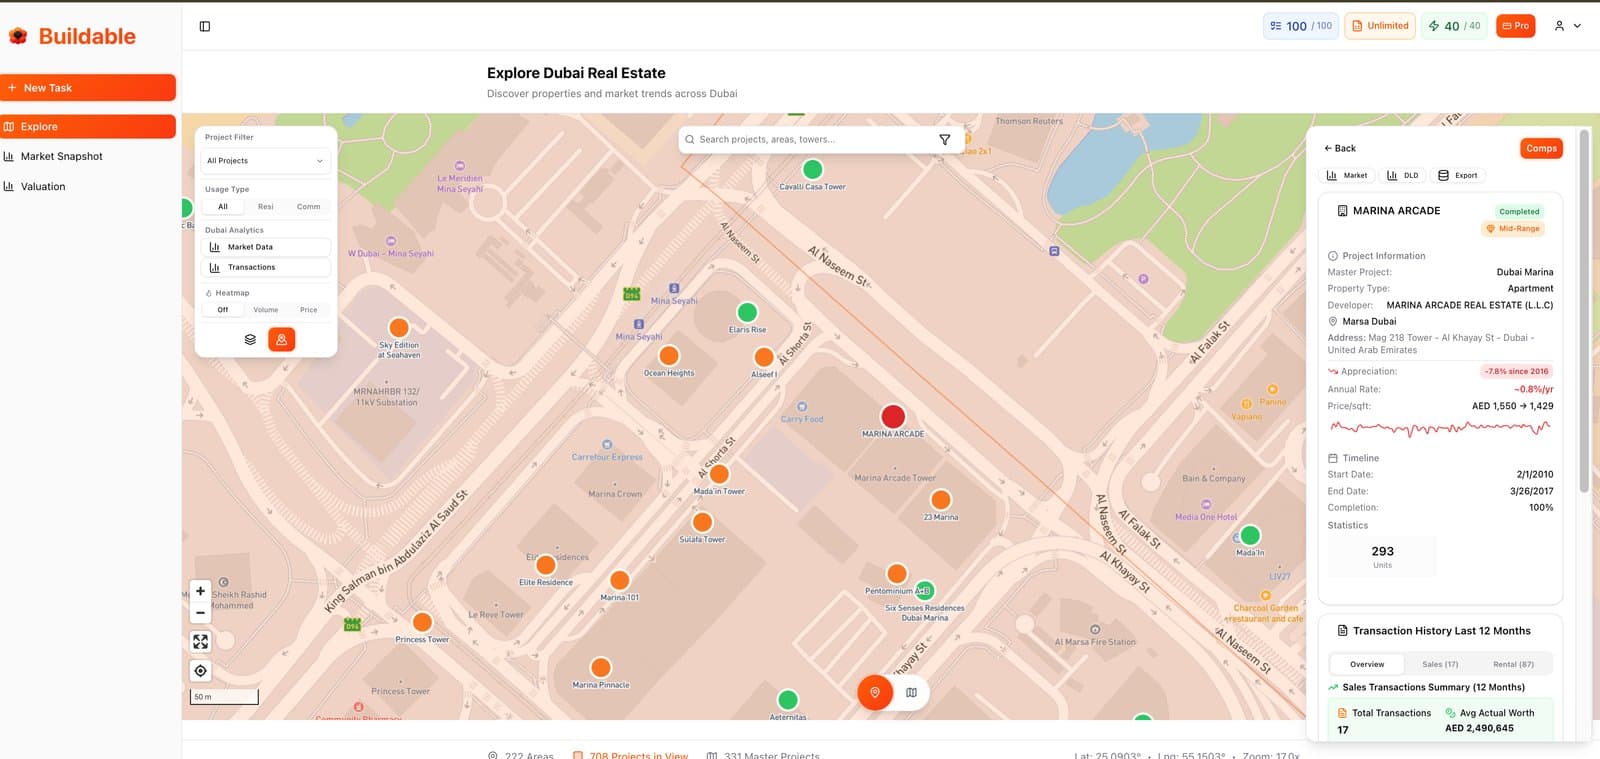Set Usage Type to All
The image size is (1600, 759).
click(x=223, y=207)
